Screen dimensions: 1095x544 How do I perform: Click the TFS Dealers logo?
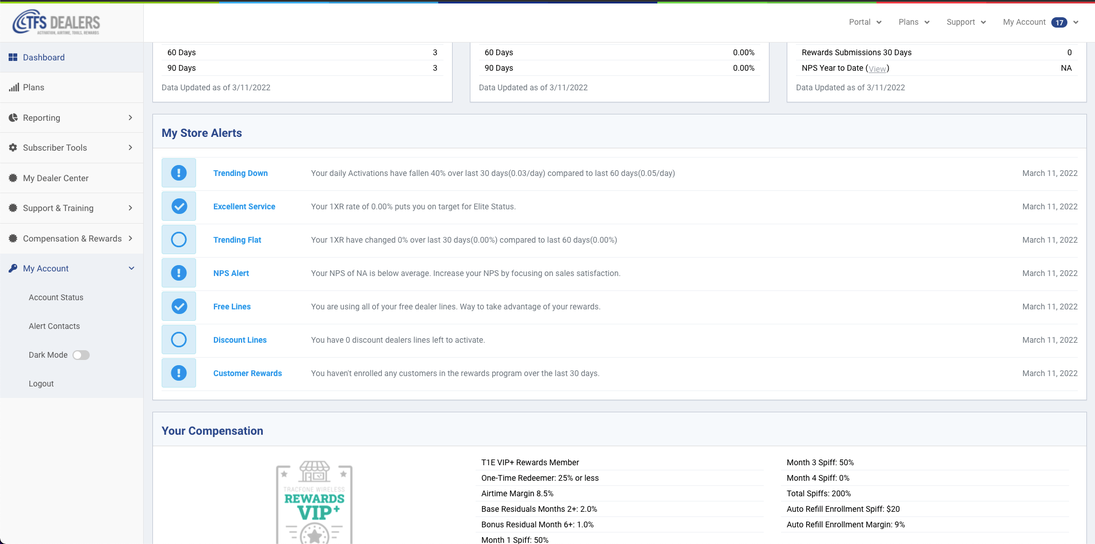pos(57,24)
